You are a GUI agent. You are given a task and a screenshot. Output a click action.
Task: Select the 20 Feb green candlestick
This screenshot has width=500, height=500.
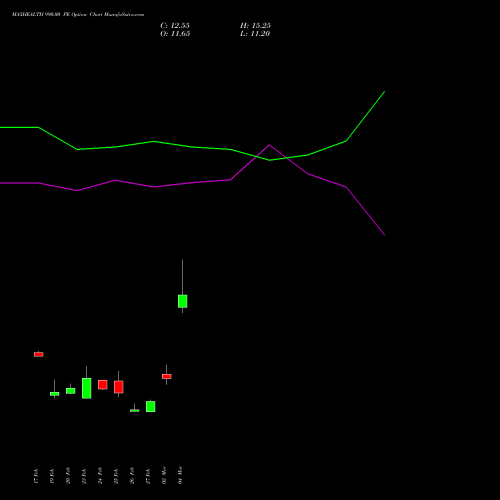point(71,391)
